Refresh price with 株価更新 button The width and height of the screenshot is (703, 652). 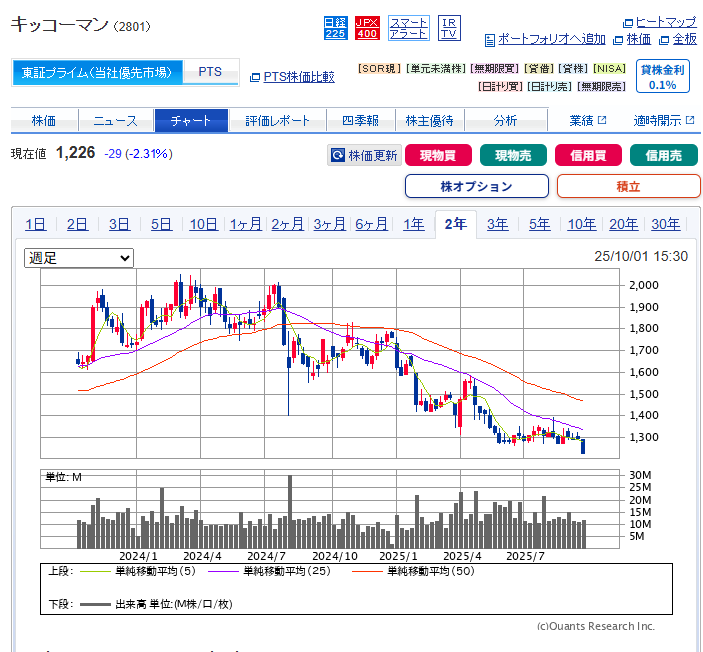point(365,155)
